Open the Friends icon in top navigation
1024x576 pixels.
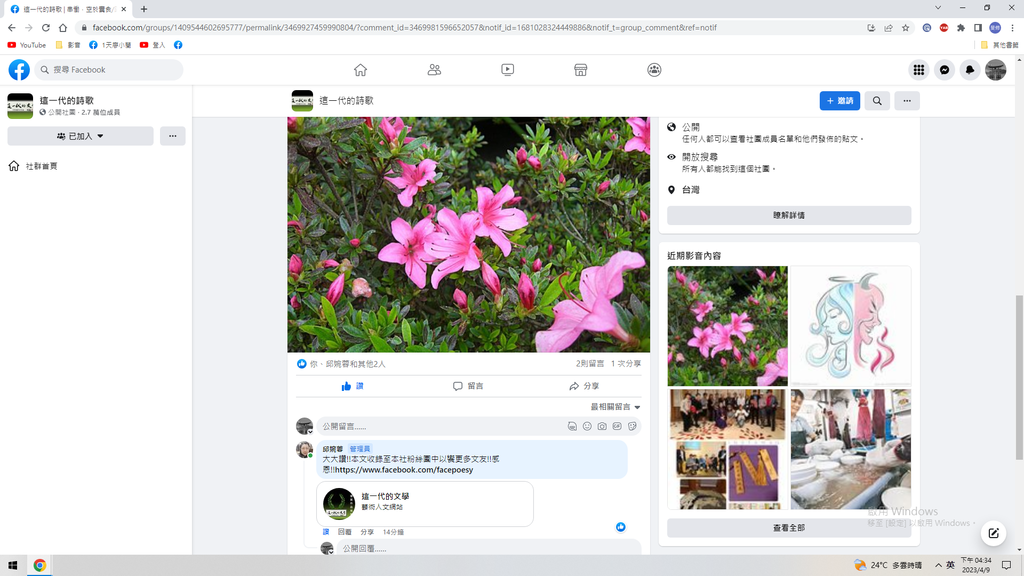434,70
